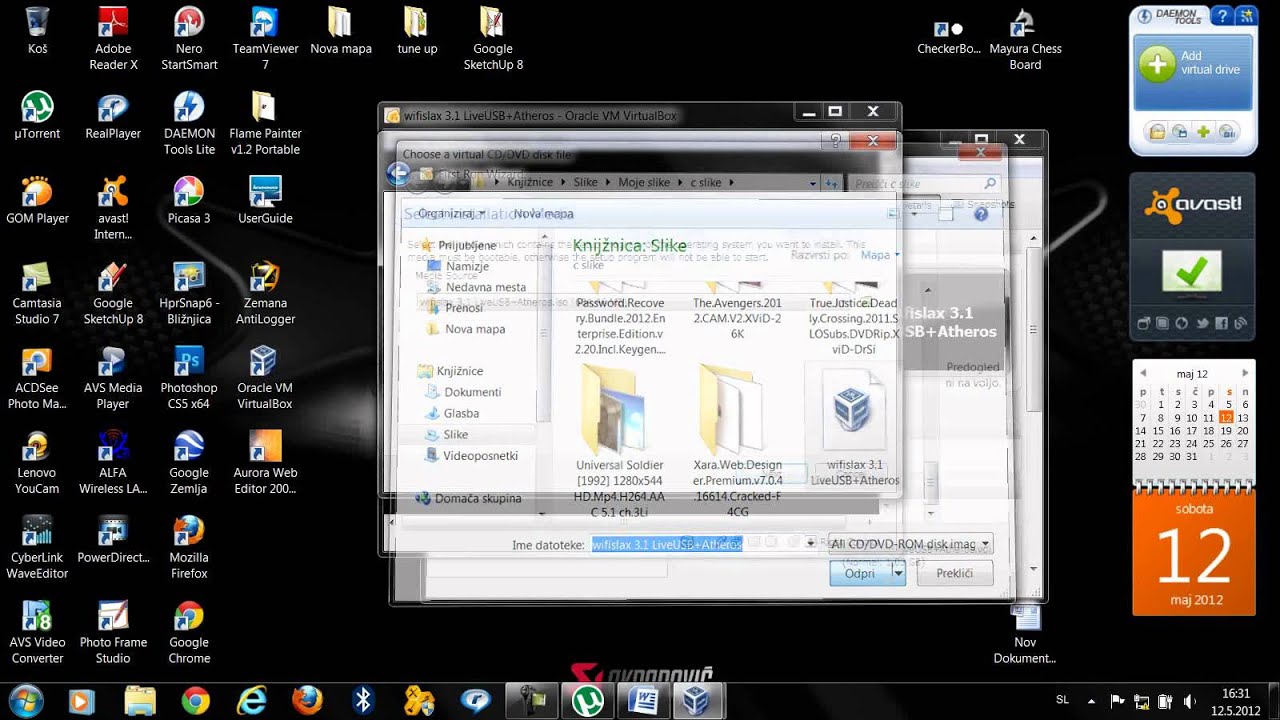
Task: Click the Koš recycle bin icon
Action: 37,30
